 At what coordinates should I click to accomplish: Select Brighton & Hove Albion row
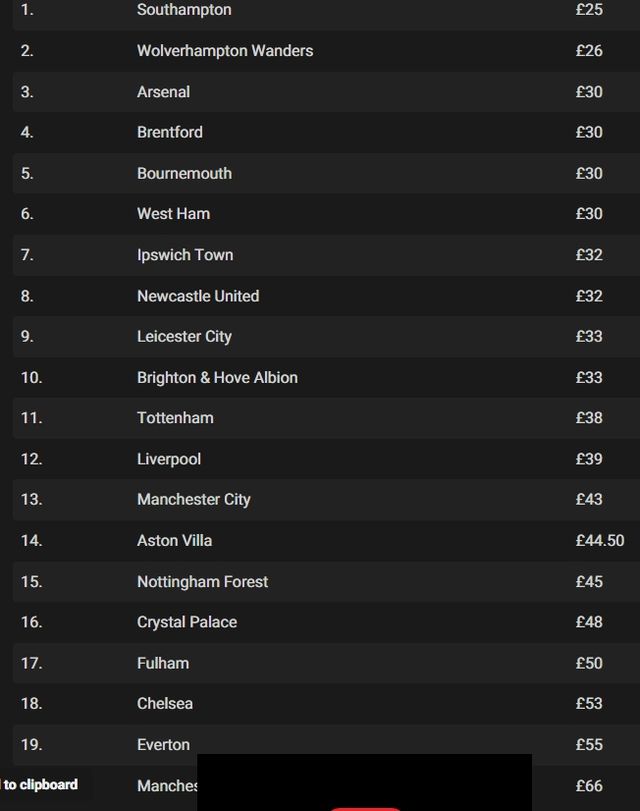coord(217,378)
